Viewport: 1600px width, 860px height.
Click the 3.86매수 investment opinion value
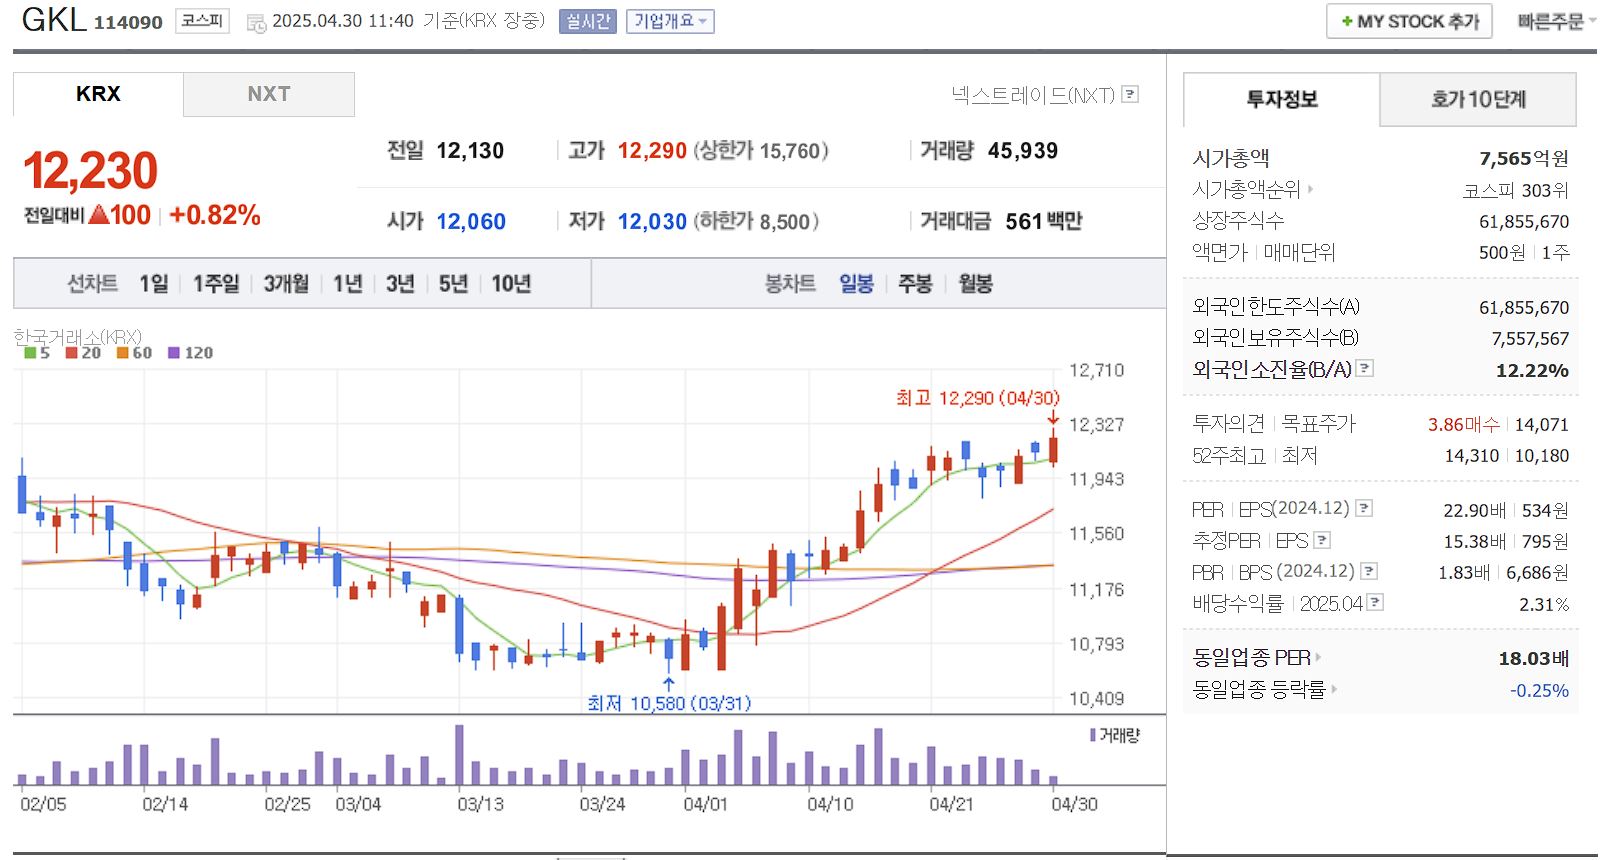coord(1464,424)
